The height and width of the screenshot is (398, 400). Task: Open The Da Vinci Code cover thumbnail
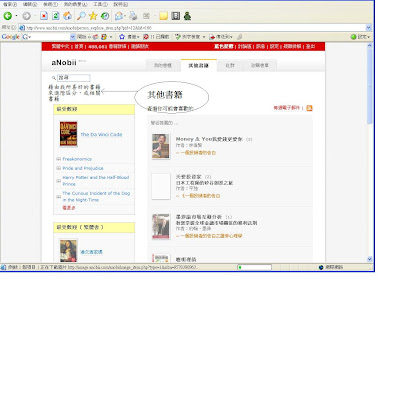pyautogui.click(x=68, y=134)
